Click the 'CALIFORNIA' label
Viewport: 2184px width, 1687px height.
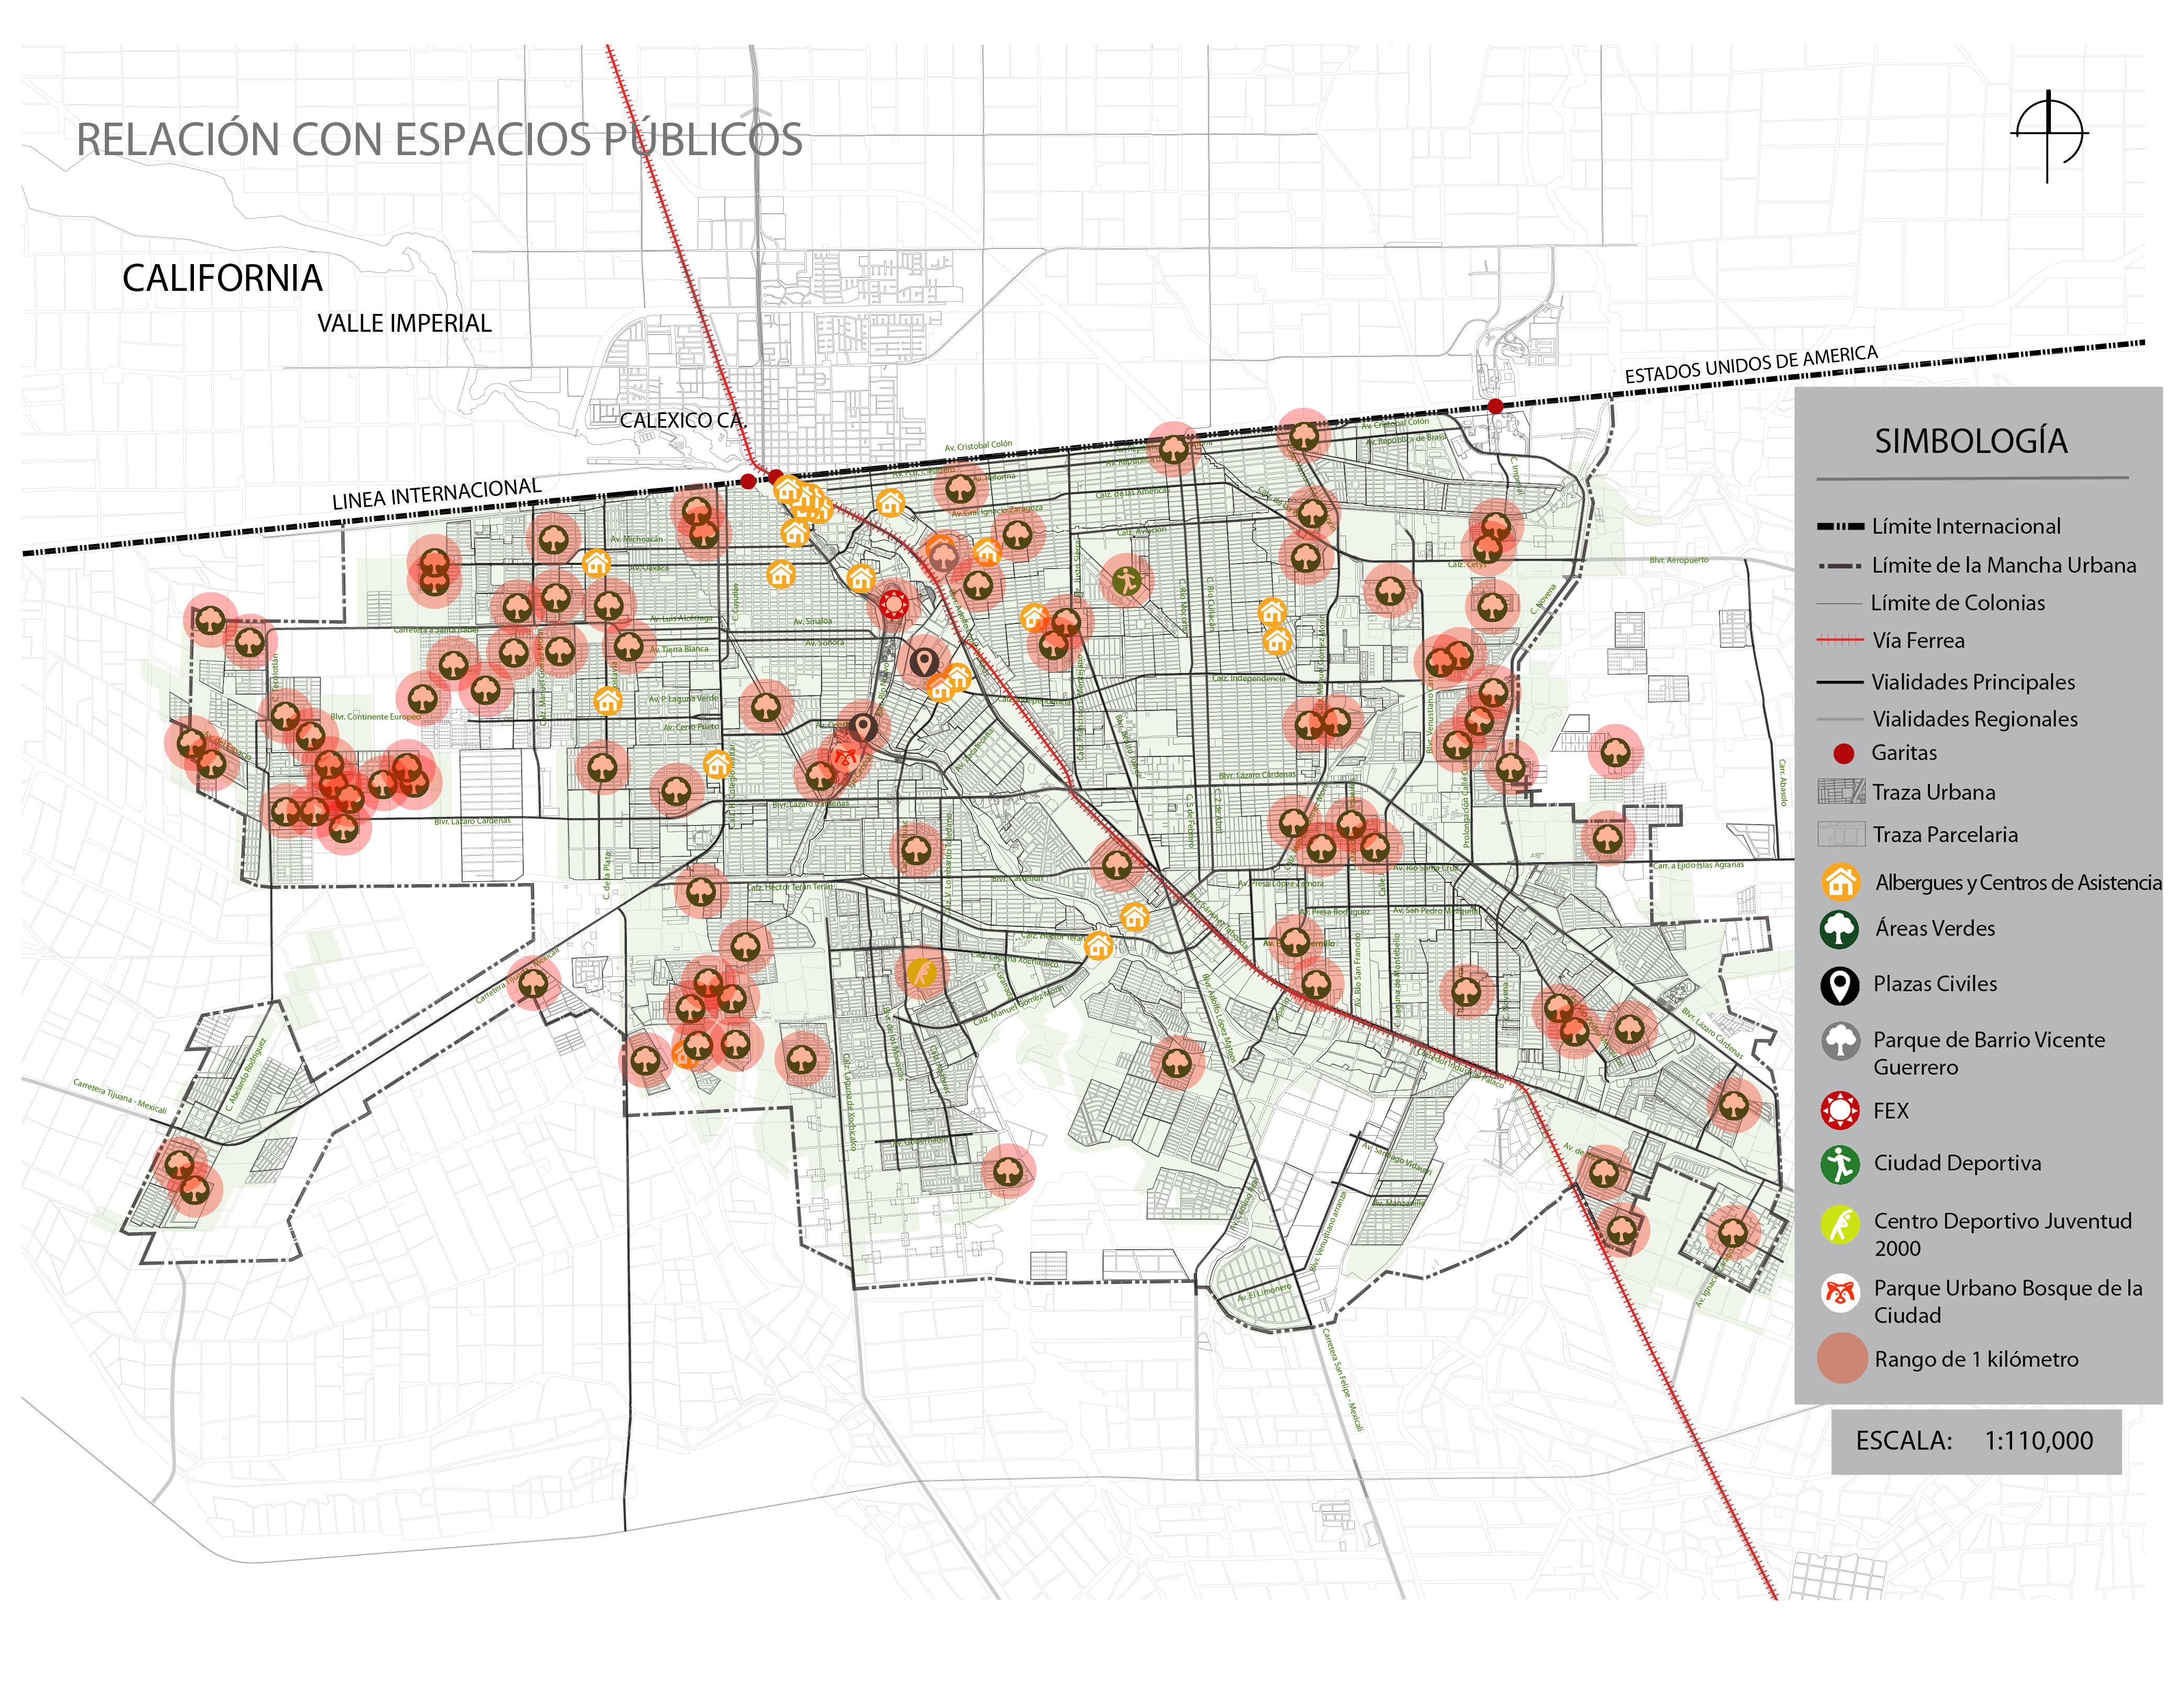coord(222,278)
